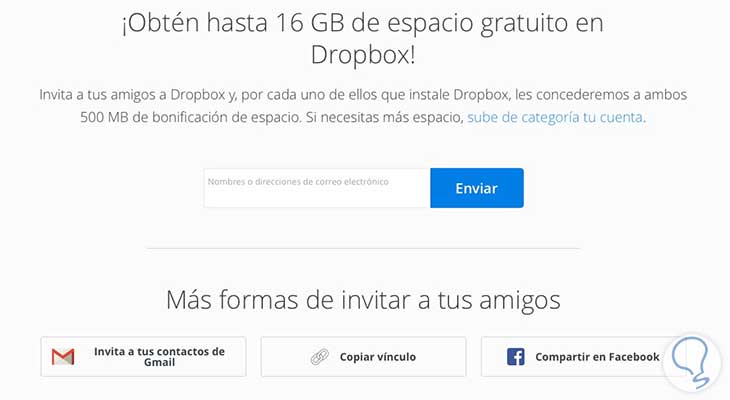The height and width of the screenshot is (400, 730).
Task: Click 'Más formas de invitar a tus amigos' heading
Action: point(363,299)
